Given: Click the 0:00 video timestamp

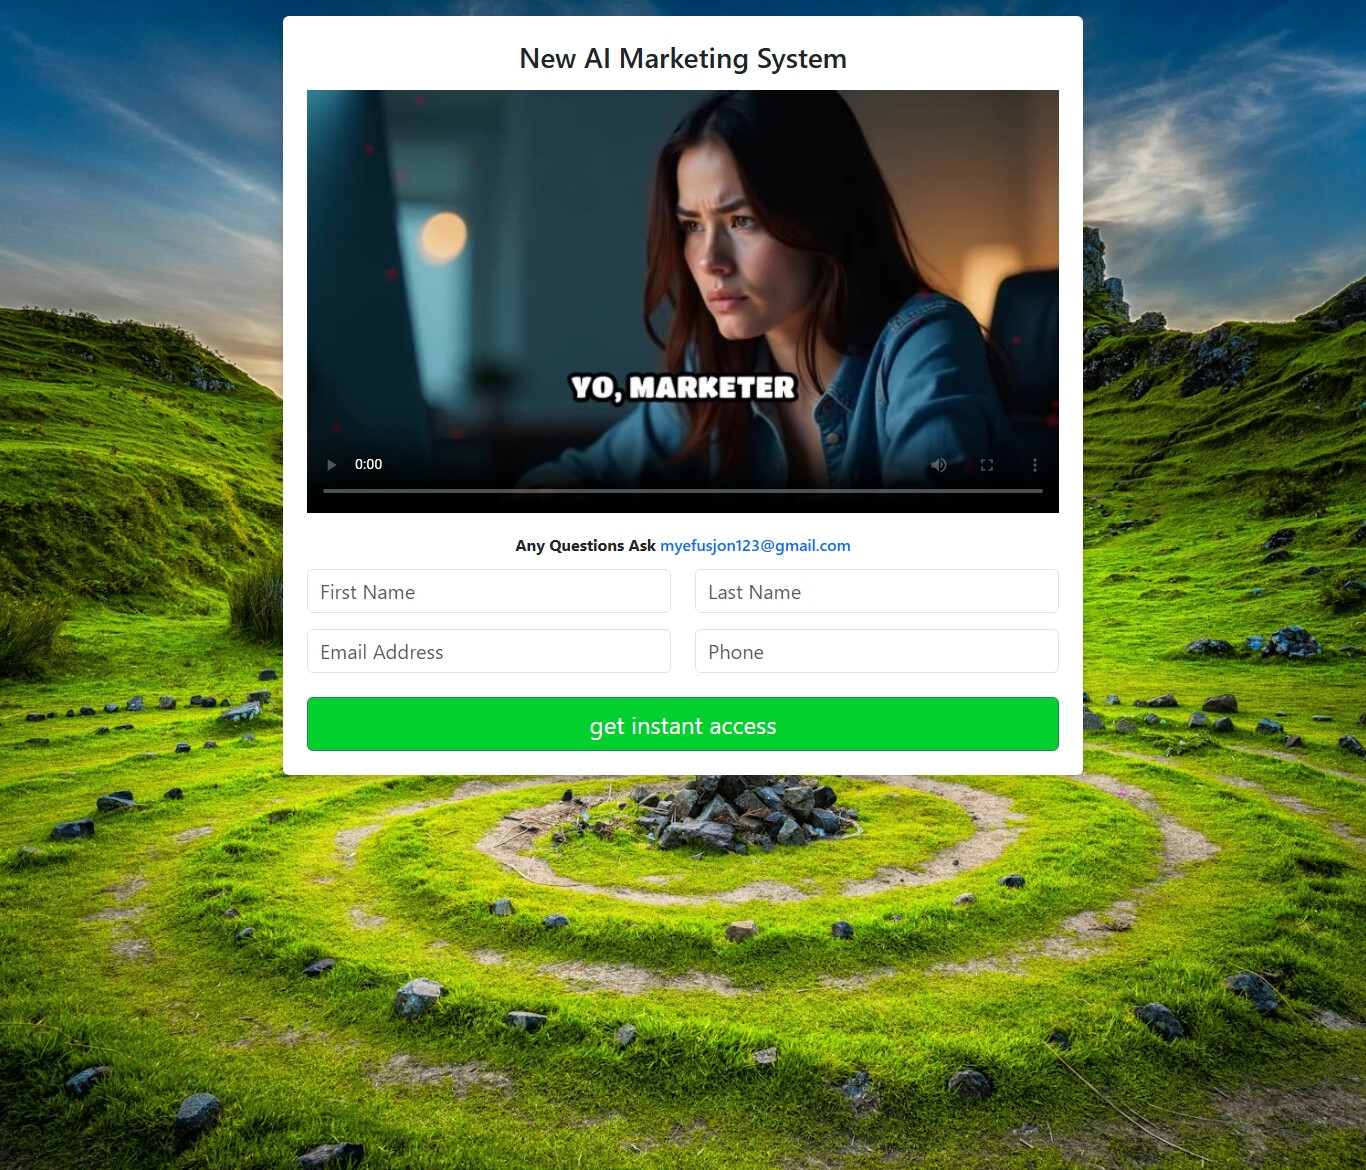Looking at the screenshot, I should click(368, 464).
